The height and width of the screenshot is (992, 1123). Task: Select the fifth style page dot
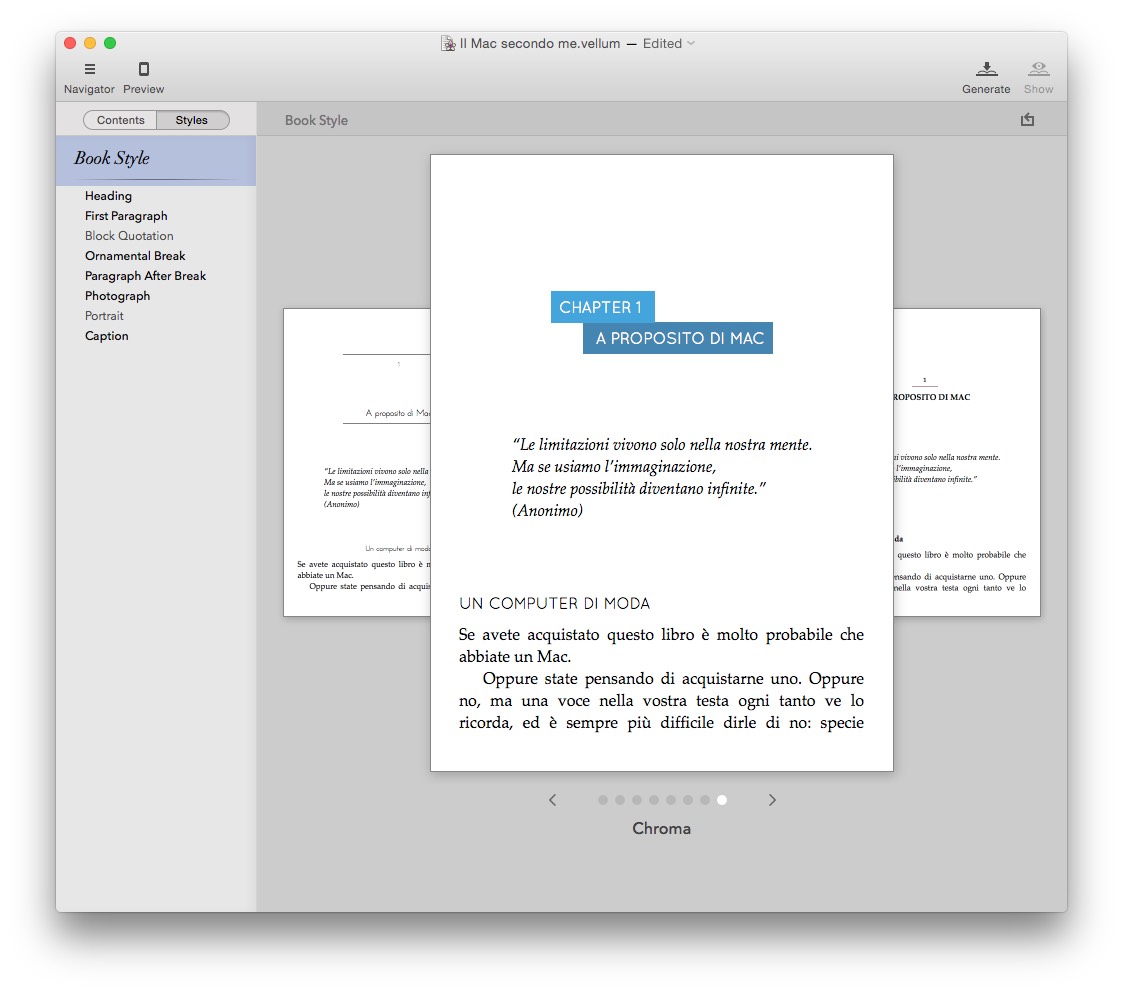coord(671,800)
